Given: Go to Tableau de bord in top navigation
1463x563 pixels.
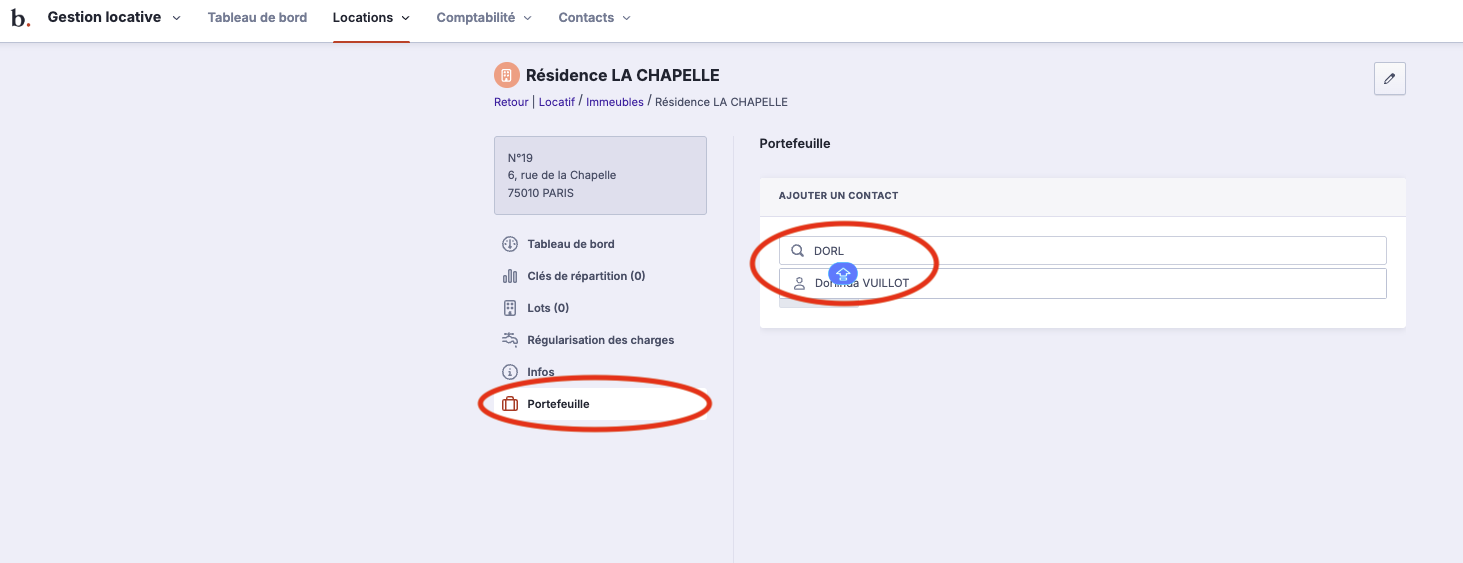Looking at the screenshot, I should click(x=257, y=18).
